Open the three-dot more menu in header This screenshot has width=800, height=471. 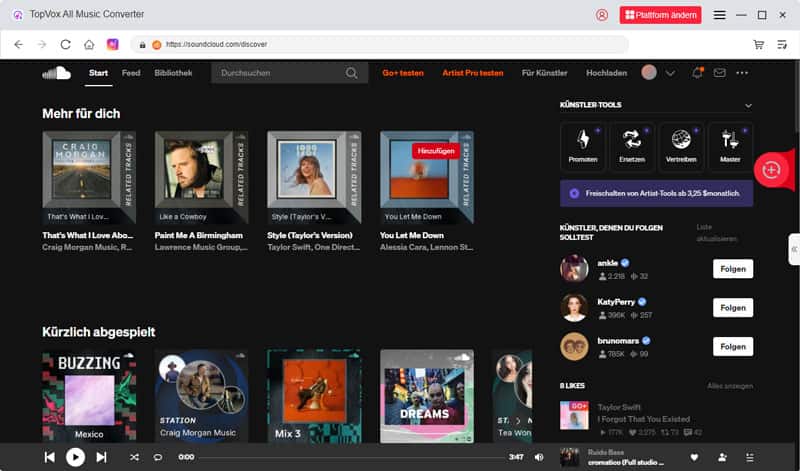(x=742, y=73)
